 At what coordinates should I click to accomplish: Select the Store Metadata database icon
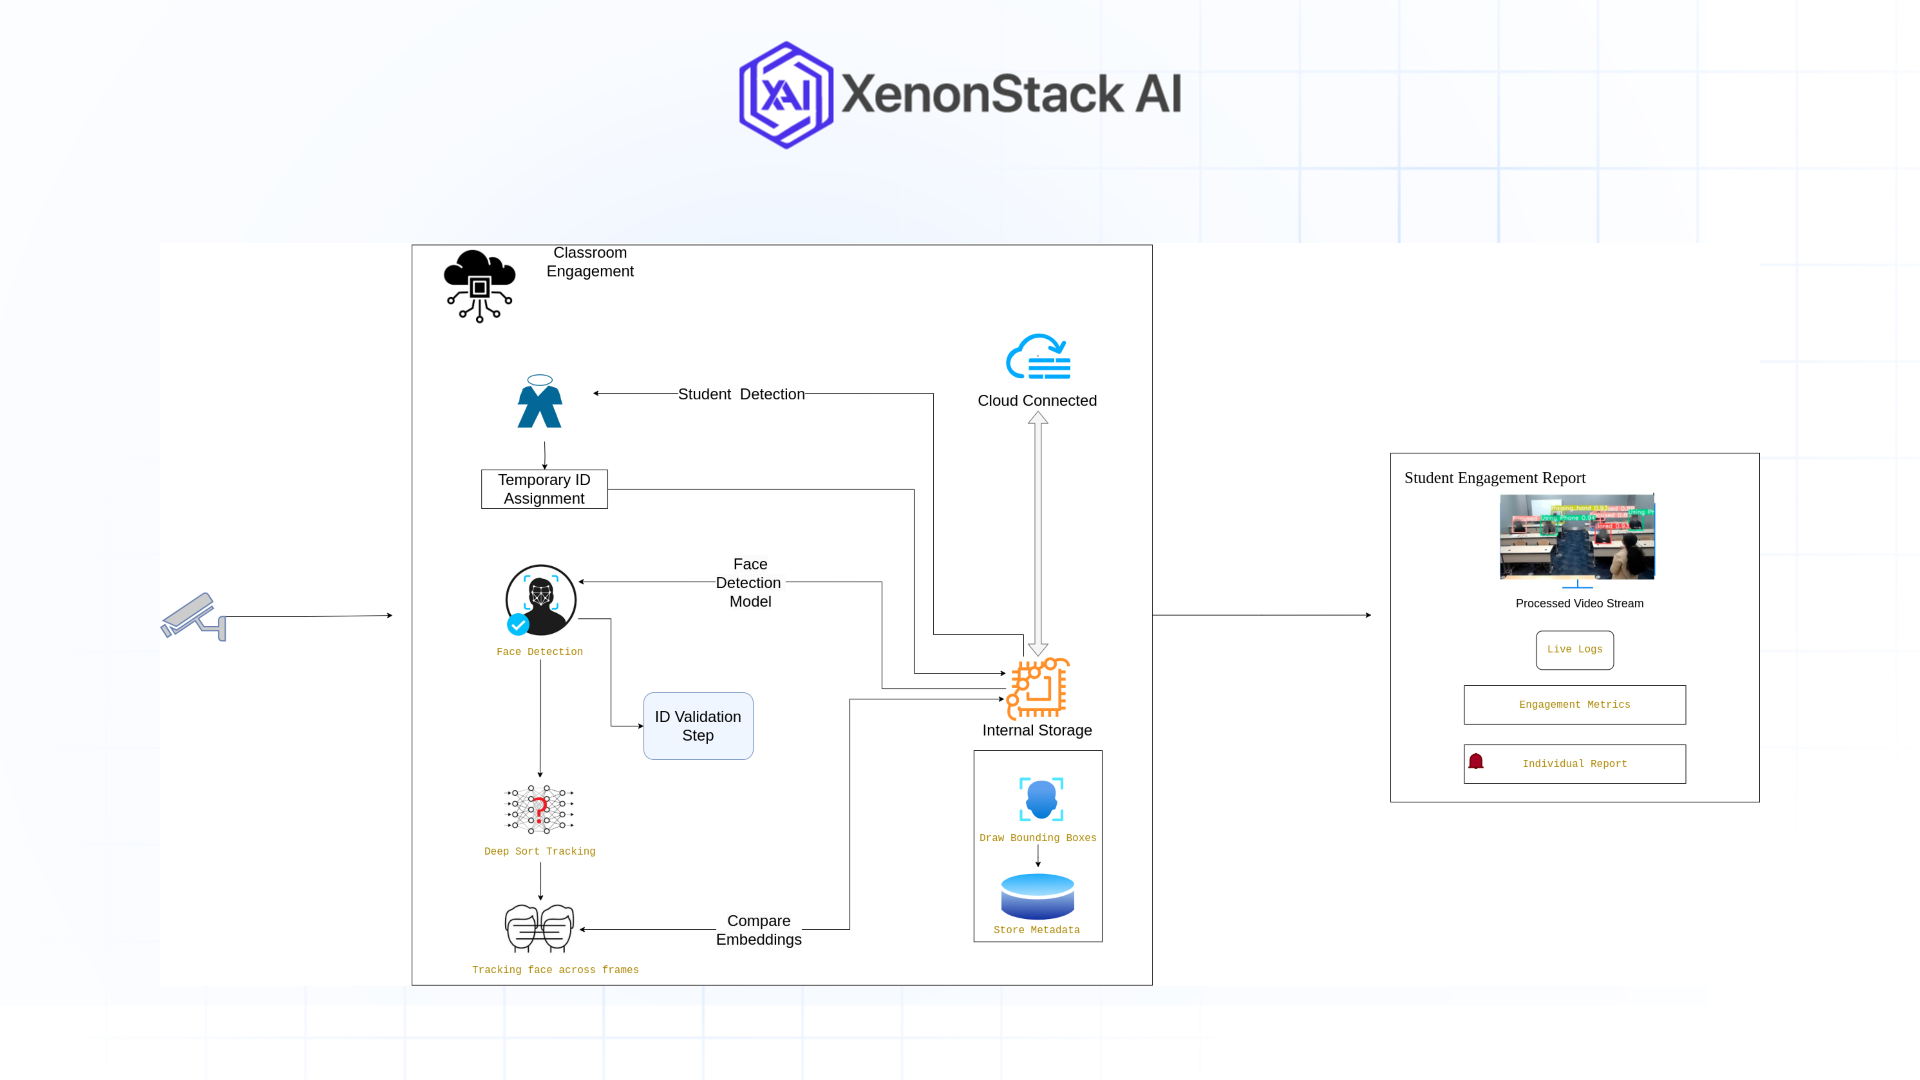pos(1038,896)
